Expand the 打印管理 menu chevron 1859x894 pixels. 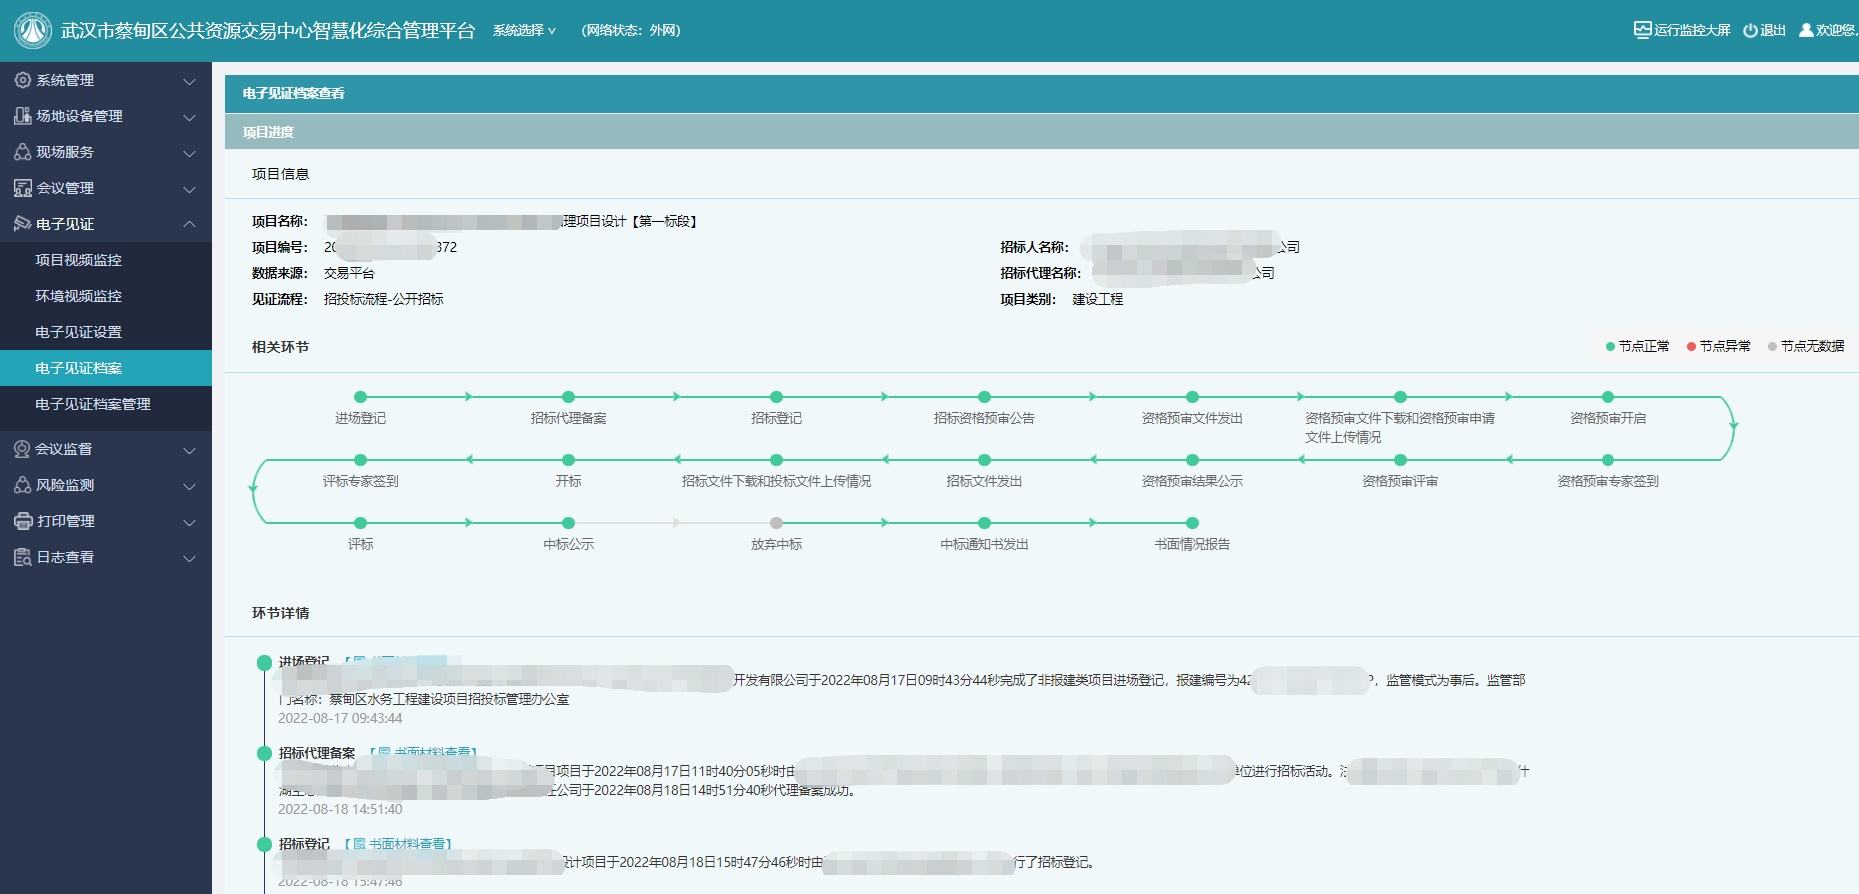[x=189, y=522]
